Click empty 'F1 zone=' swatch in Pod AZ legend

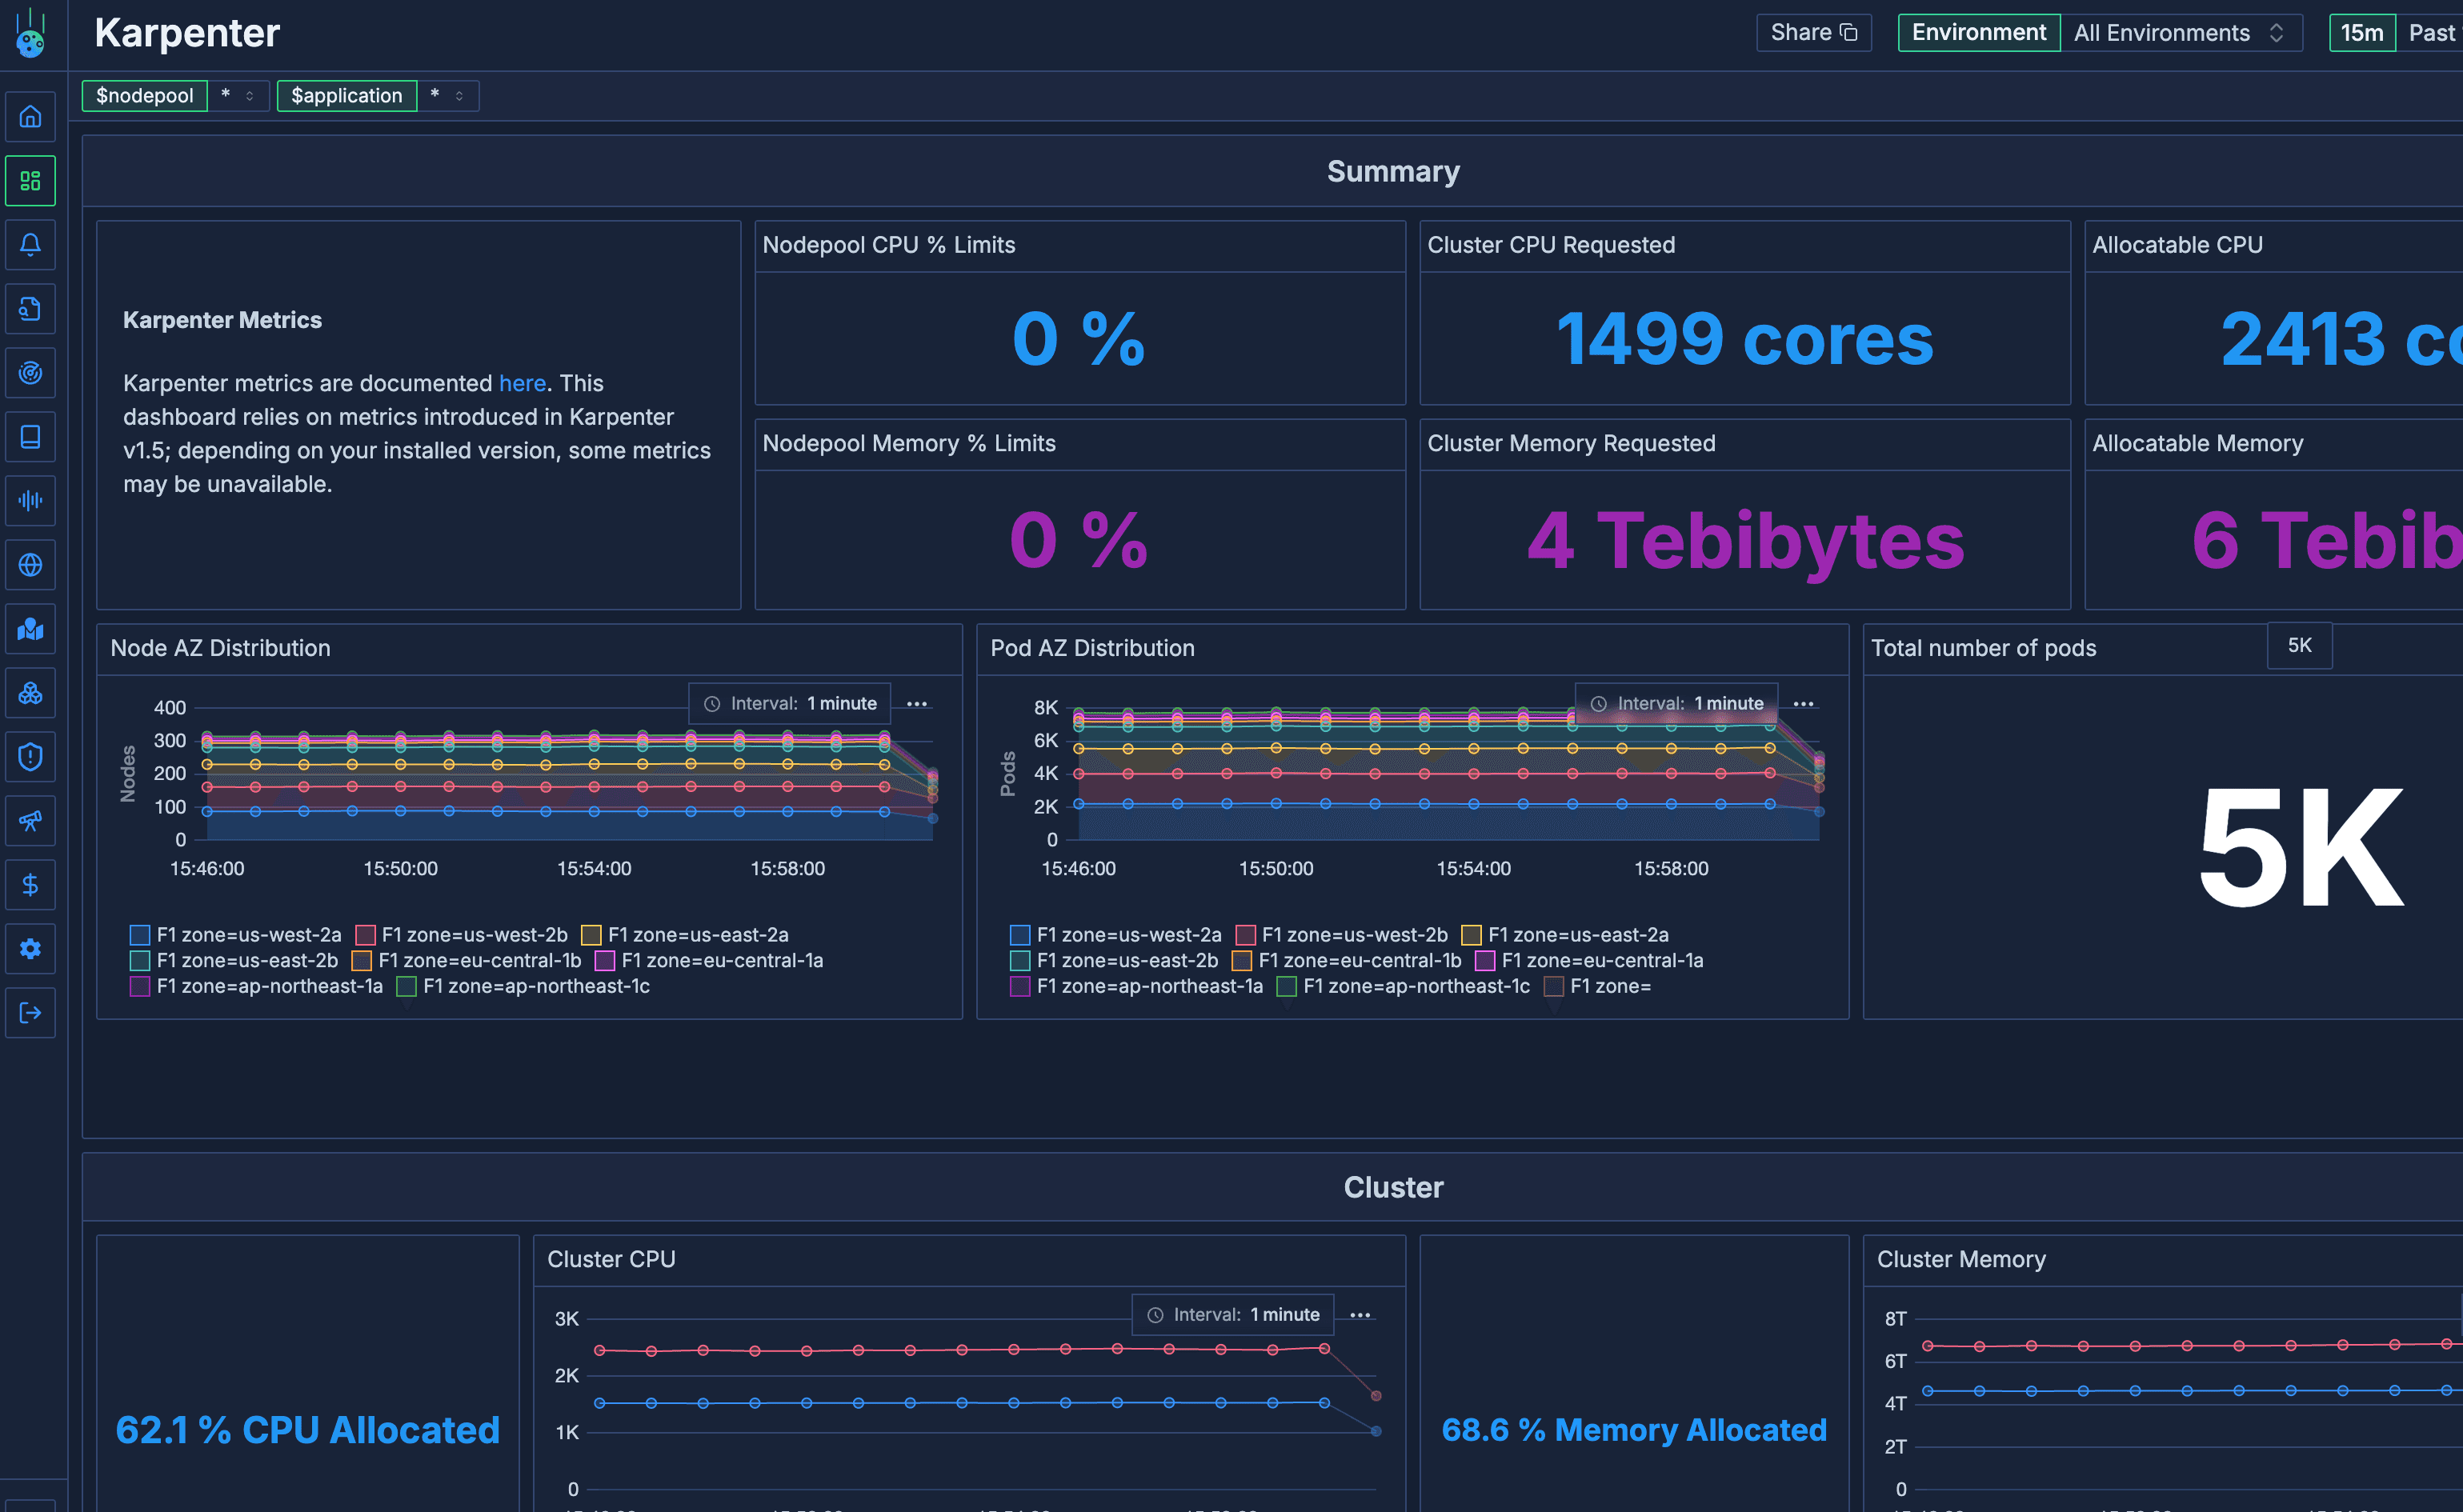(x=1554, y=987)
